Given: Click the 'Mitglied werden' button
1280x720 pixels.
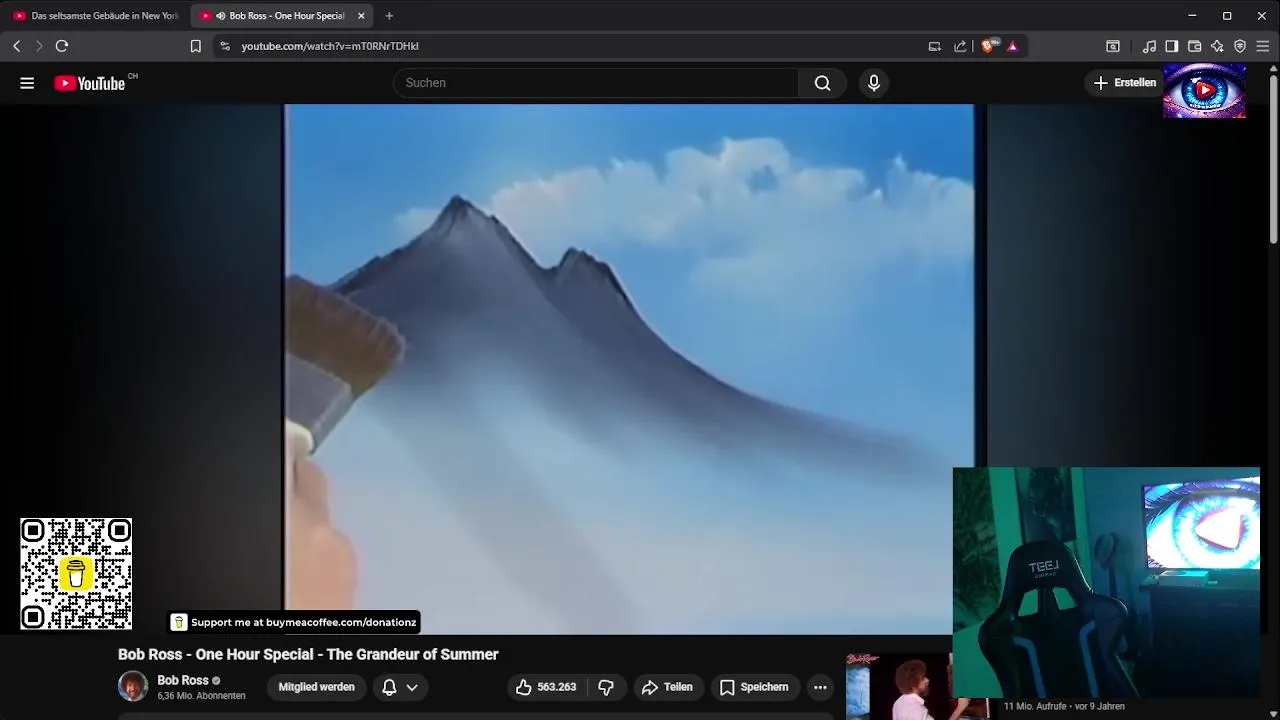Looking at the screenshot, I should (316, 687).
